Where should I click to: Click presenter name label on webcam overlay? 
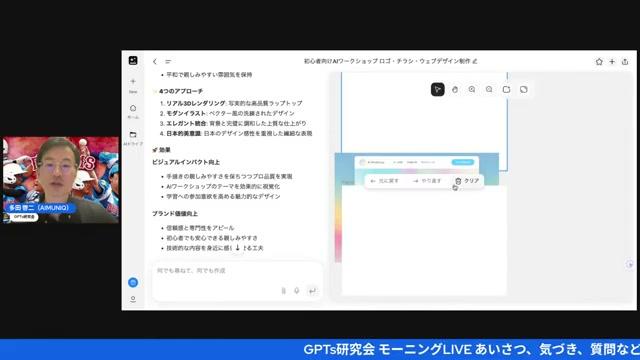(x=39, y=208)
